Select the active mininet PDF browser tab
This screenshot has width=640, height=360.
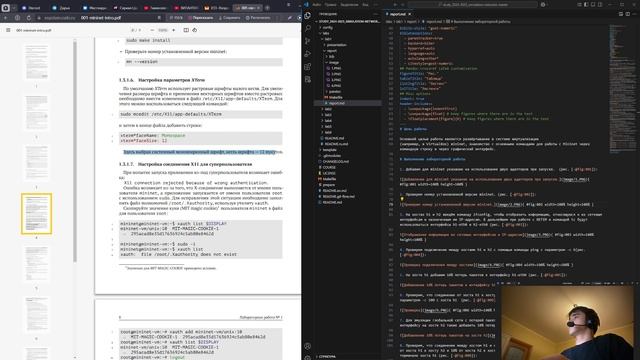[247, 8]
